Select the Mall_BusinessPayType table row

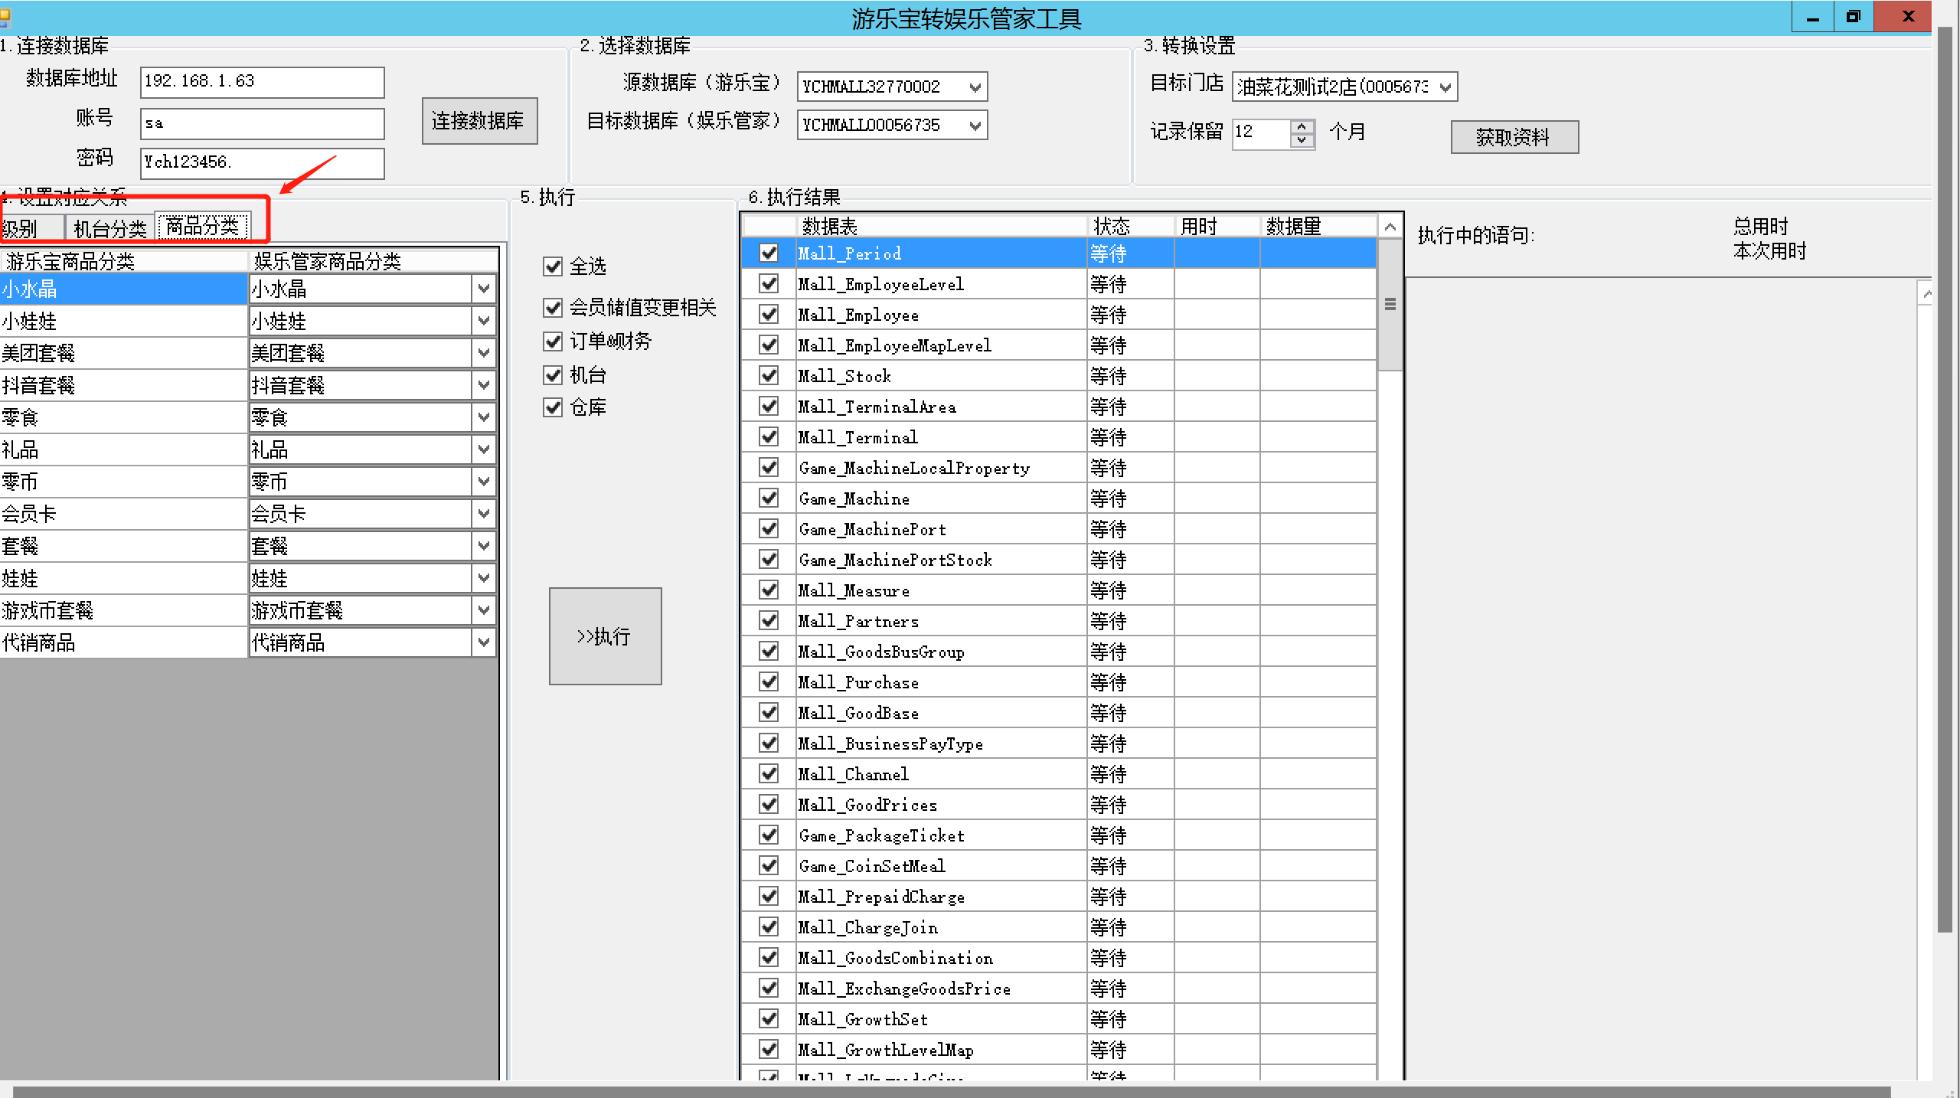click(x=1060, y=743)
